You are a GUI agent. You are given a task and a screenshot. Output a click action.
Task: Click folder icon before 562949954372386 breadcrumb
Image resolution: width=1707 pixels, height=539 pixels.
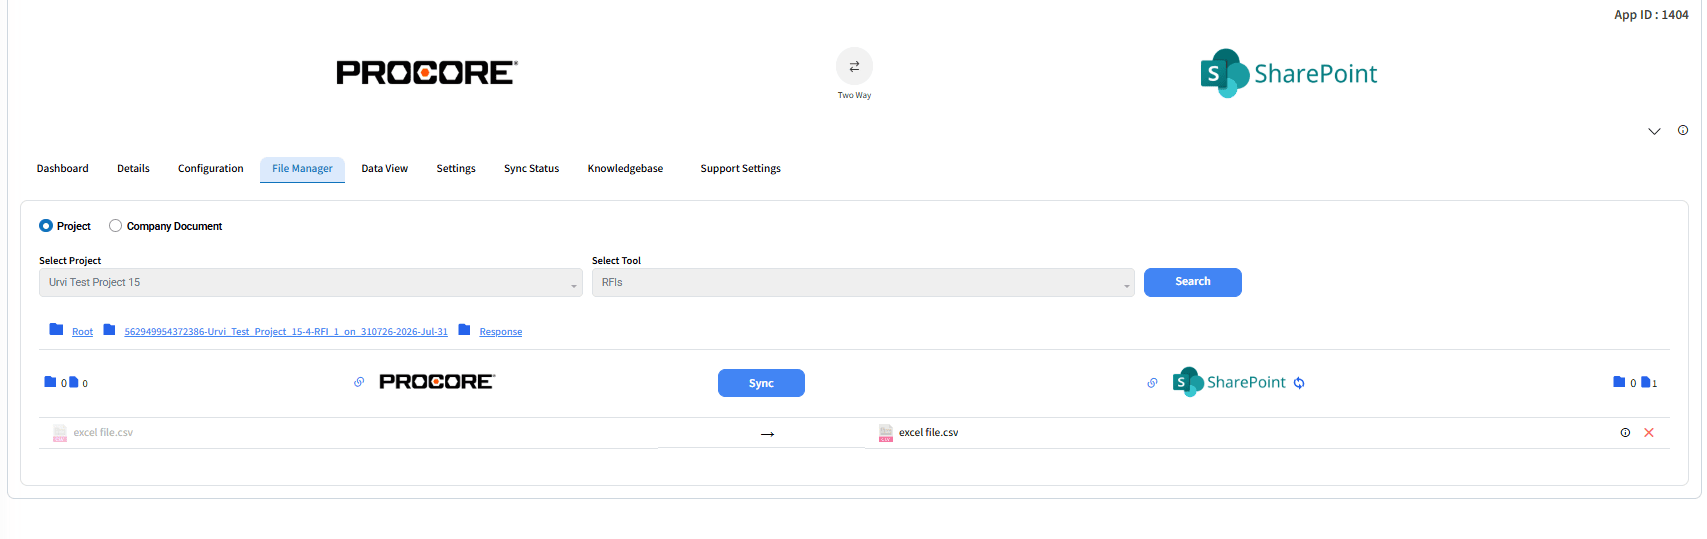(x=109, y=330)
